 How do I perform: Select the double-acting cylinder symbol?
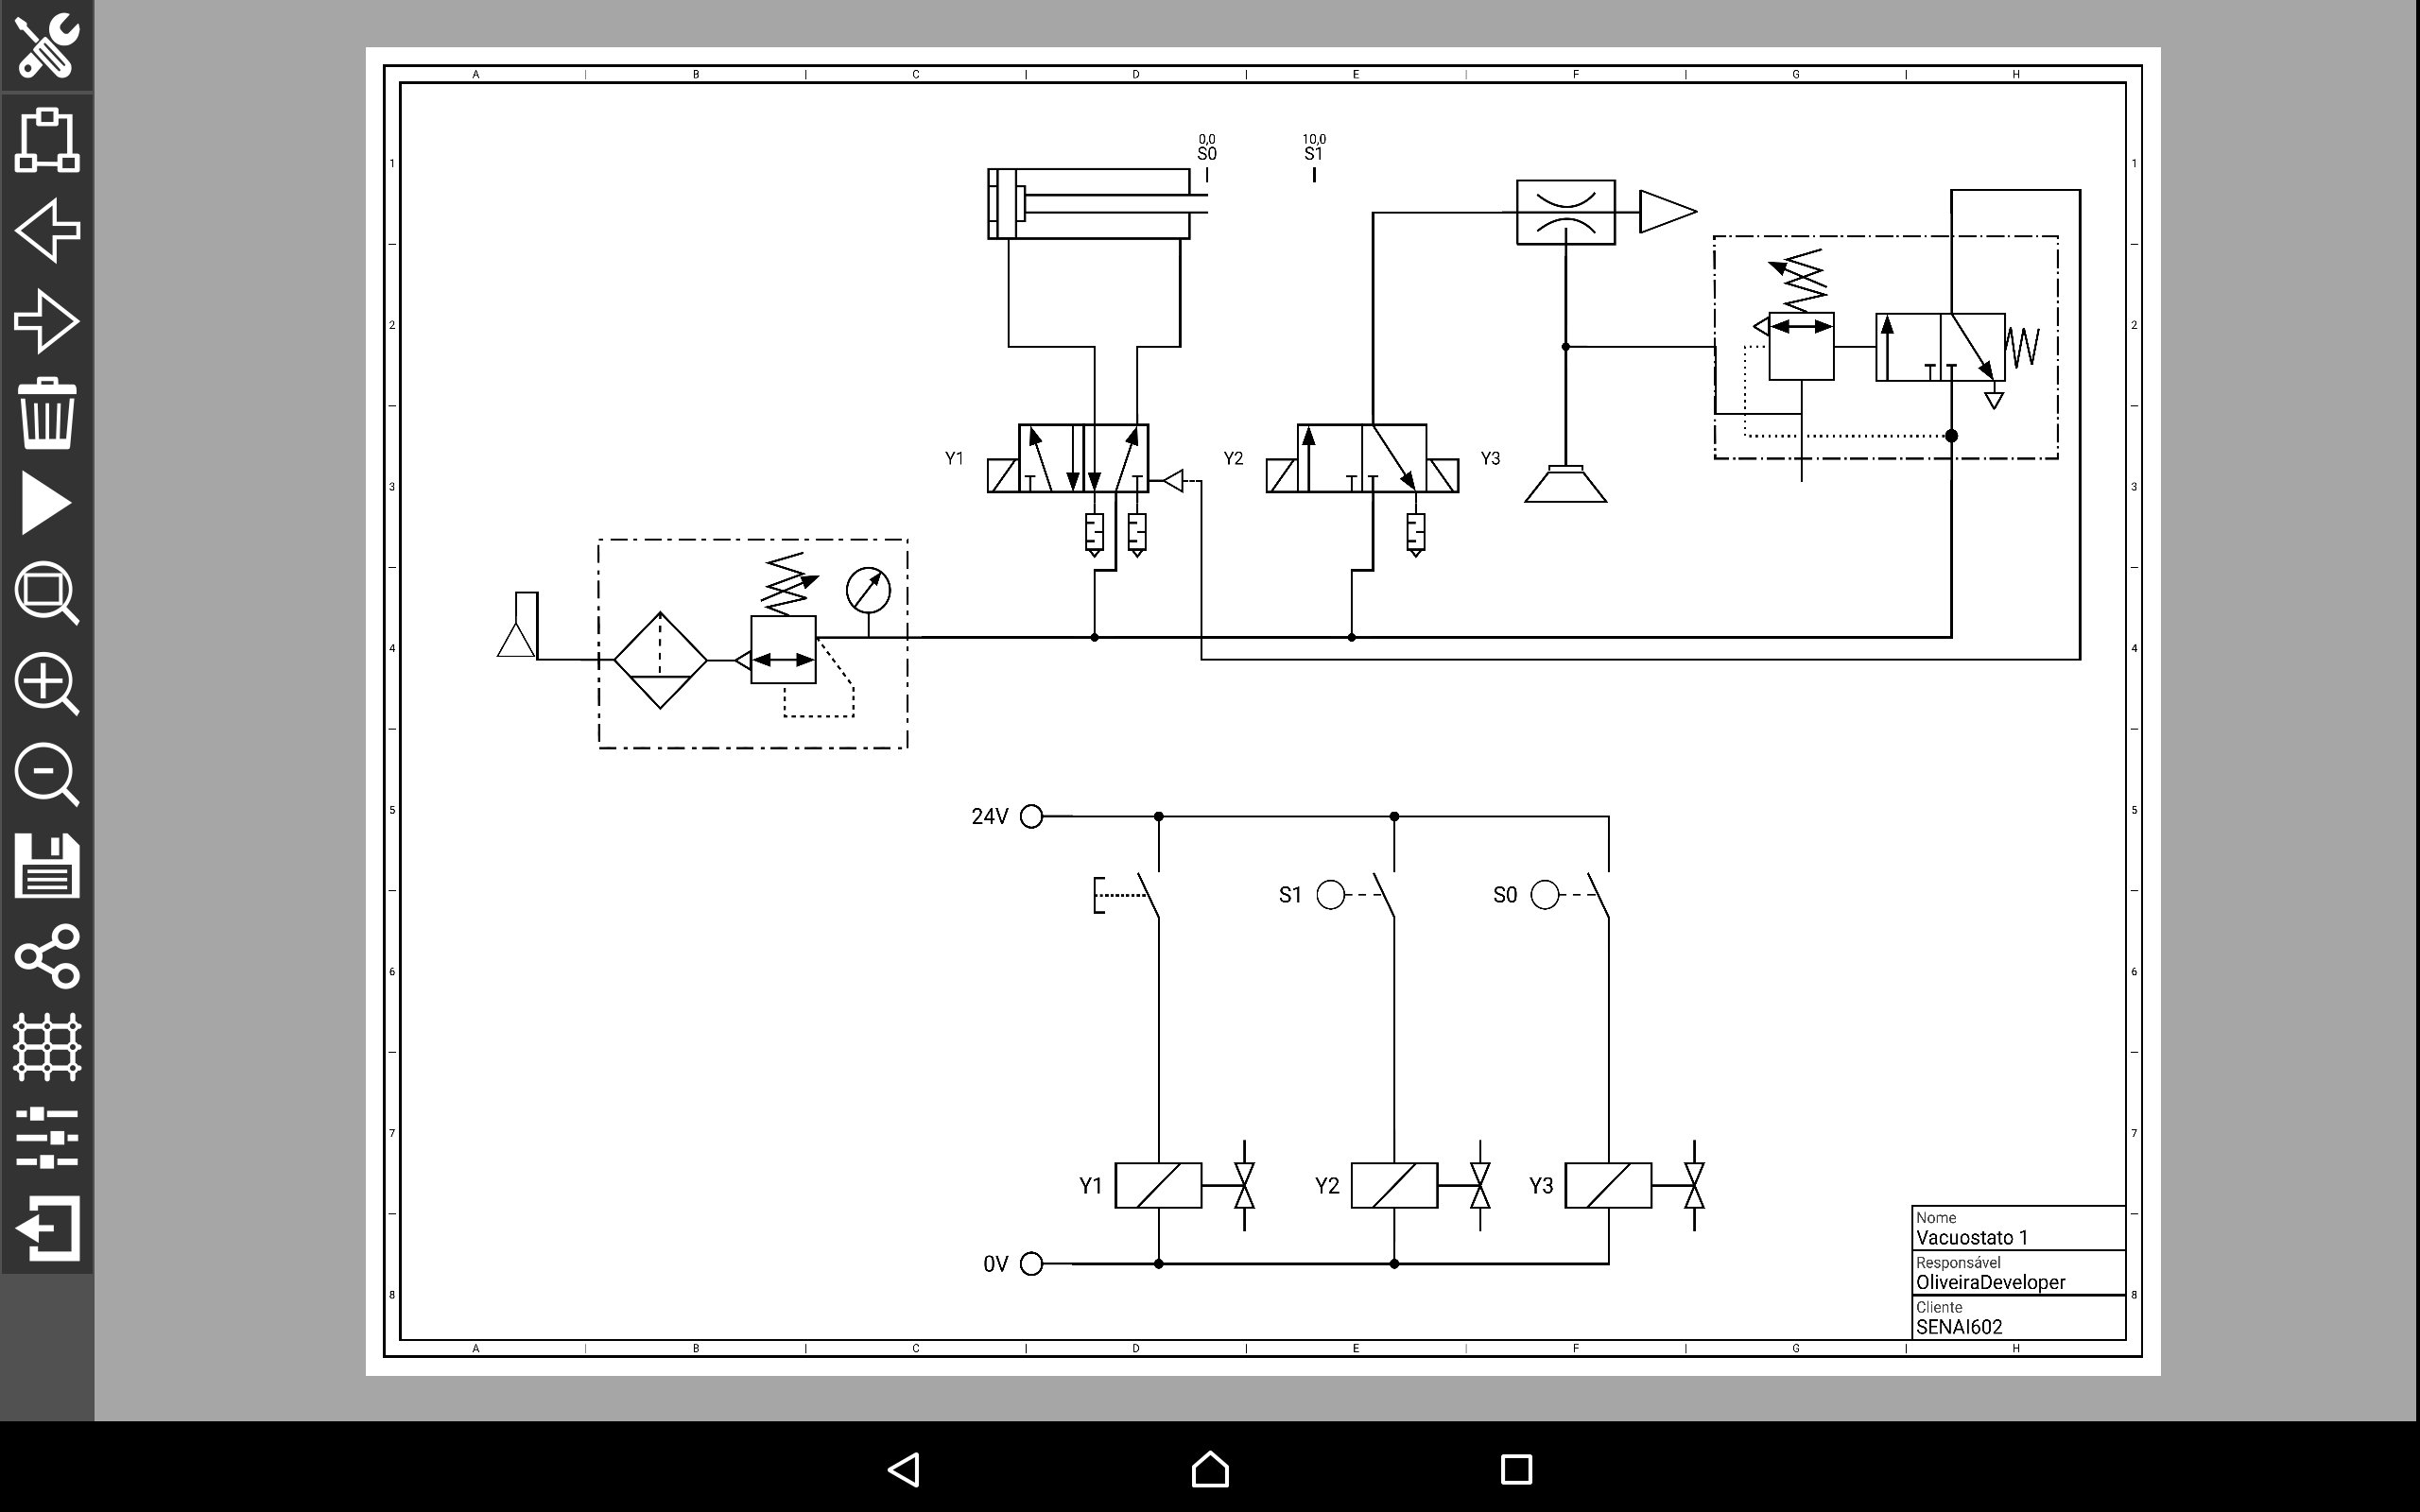coord(1097,204)
